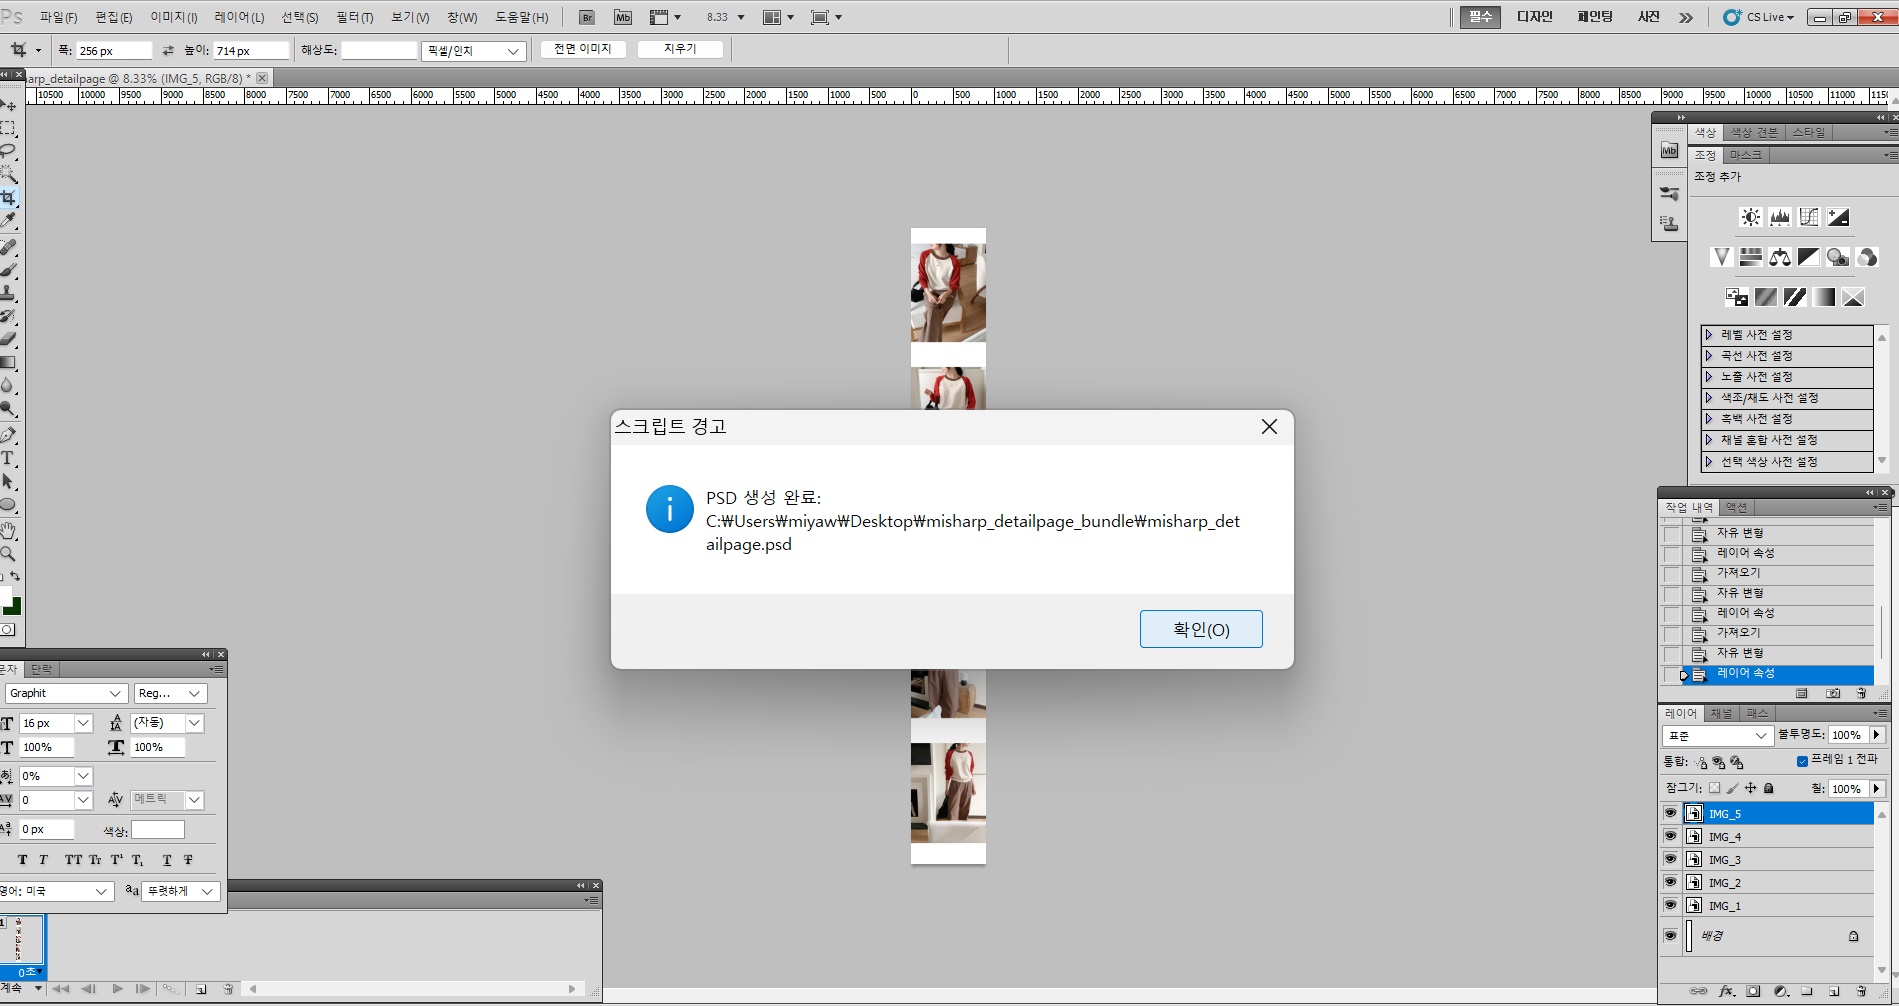This screenshot has height=1006, width=1899.
Task: Open the 색상 text color swatch
Action: 158,830
